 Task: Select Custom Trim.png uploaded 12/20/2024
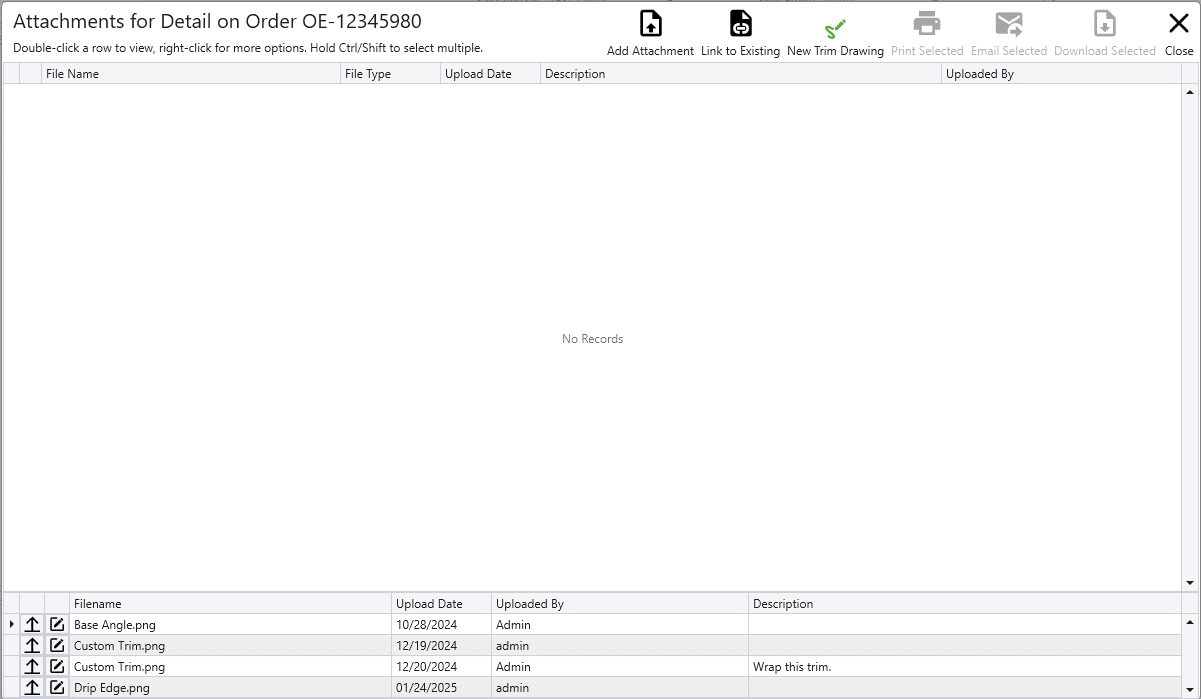(x=230, y=667)
